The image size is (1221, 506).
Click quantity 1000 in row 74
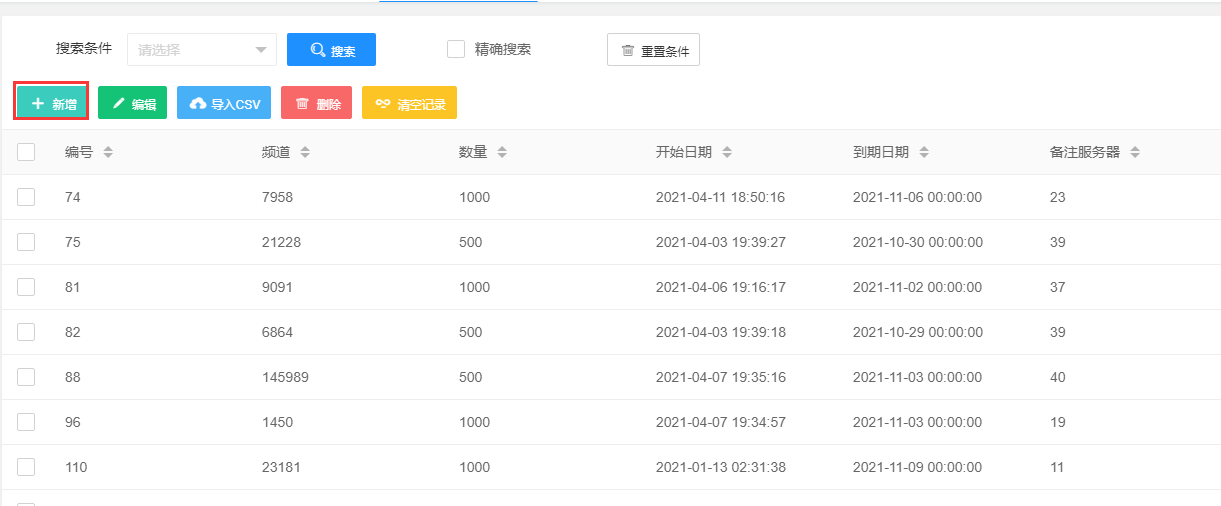pos(475,197)
